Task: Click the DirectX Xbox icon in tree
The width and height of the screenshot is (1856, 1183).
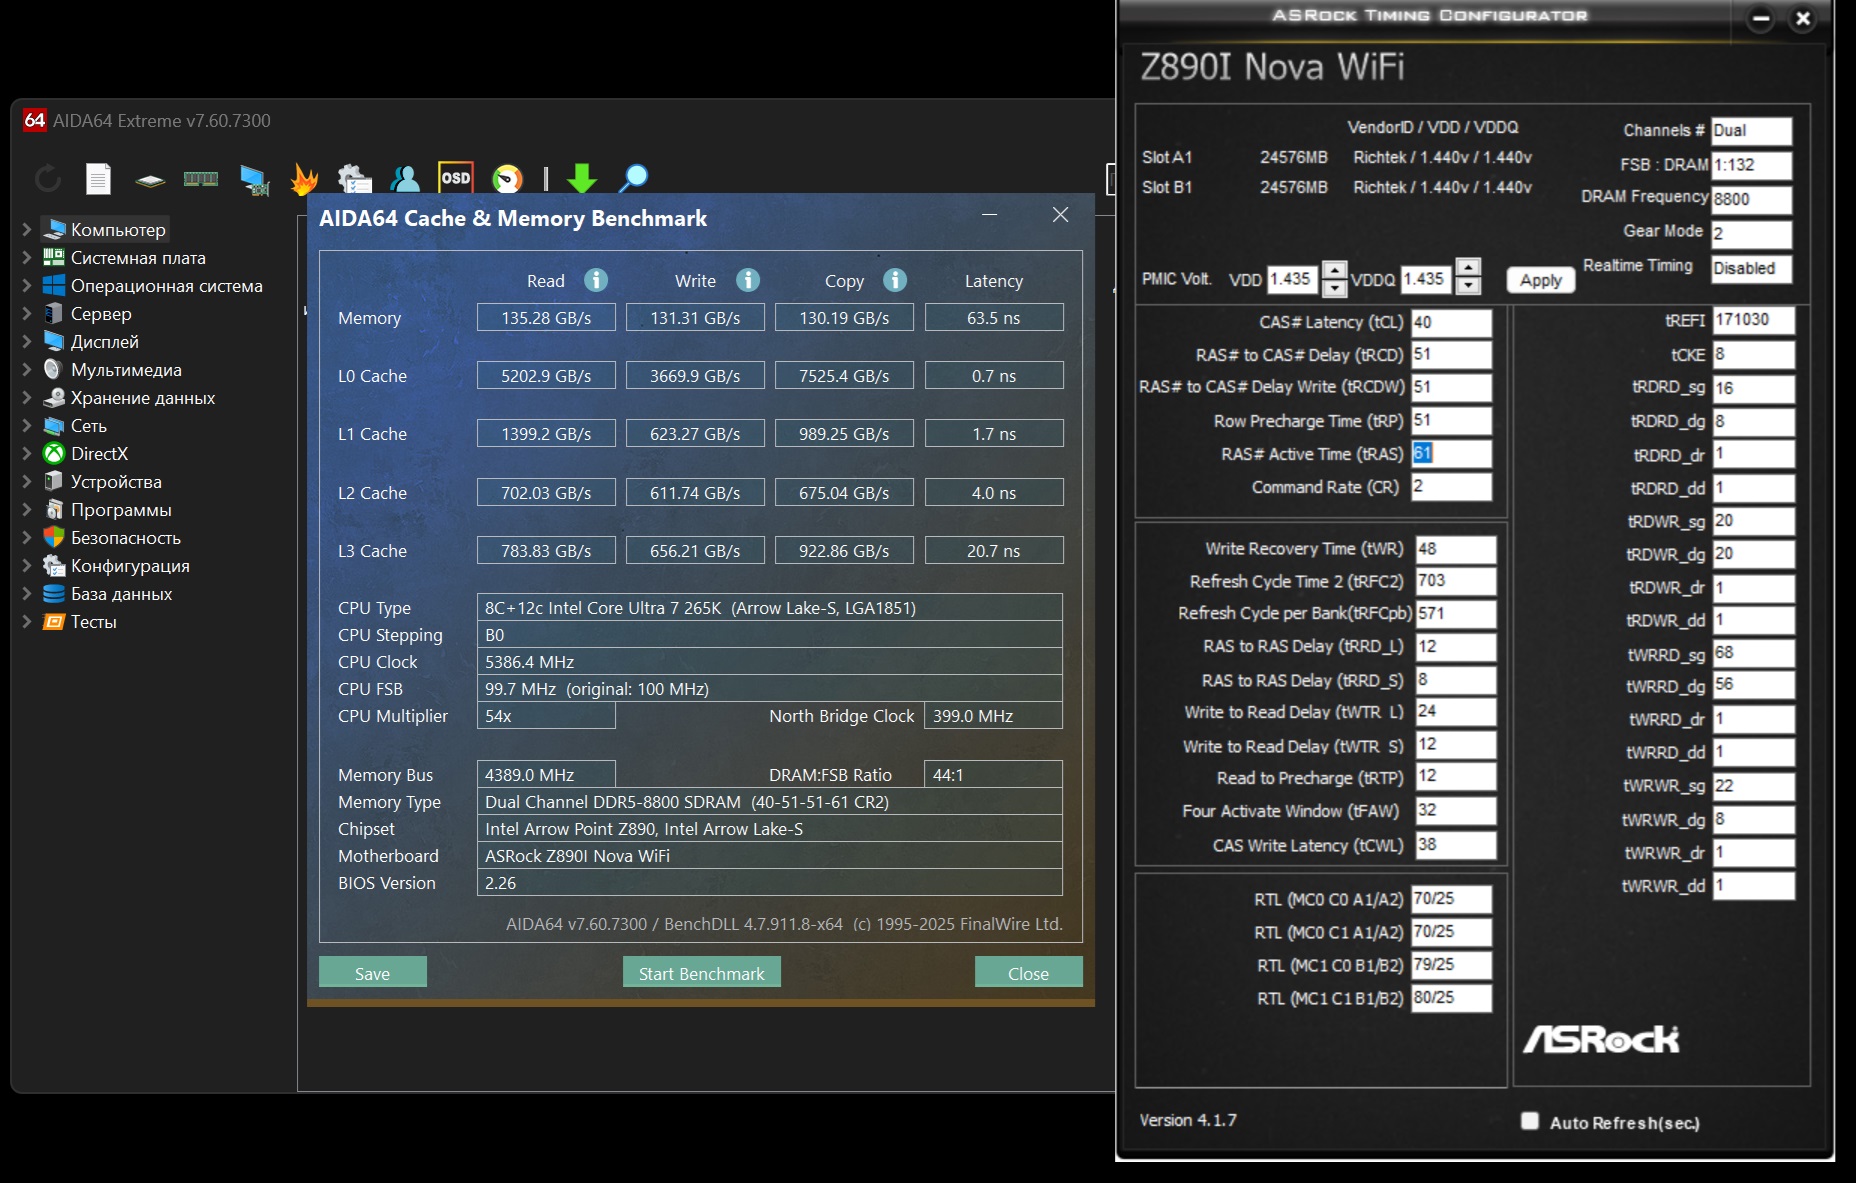Action: coord(54,453)
